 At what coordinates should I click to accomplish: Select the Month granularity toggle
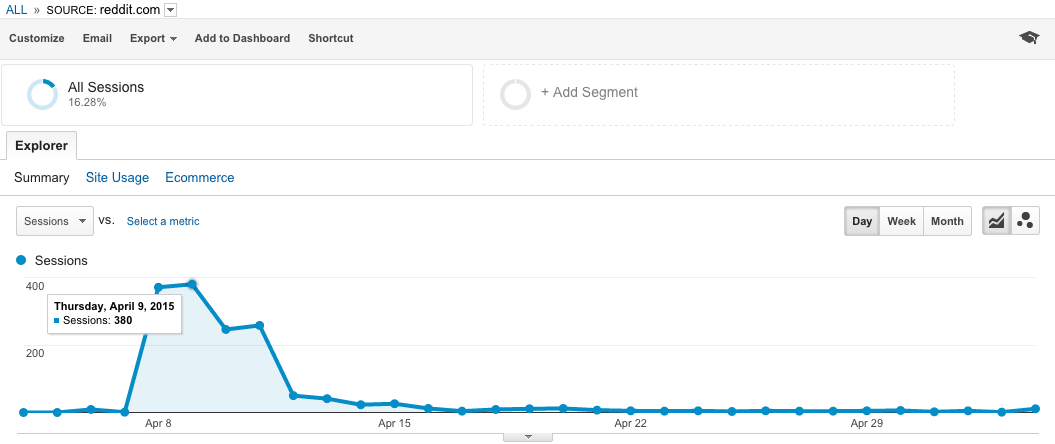947,221
